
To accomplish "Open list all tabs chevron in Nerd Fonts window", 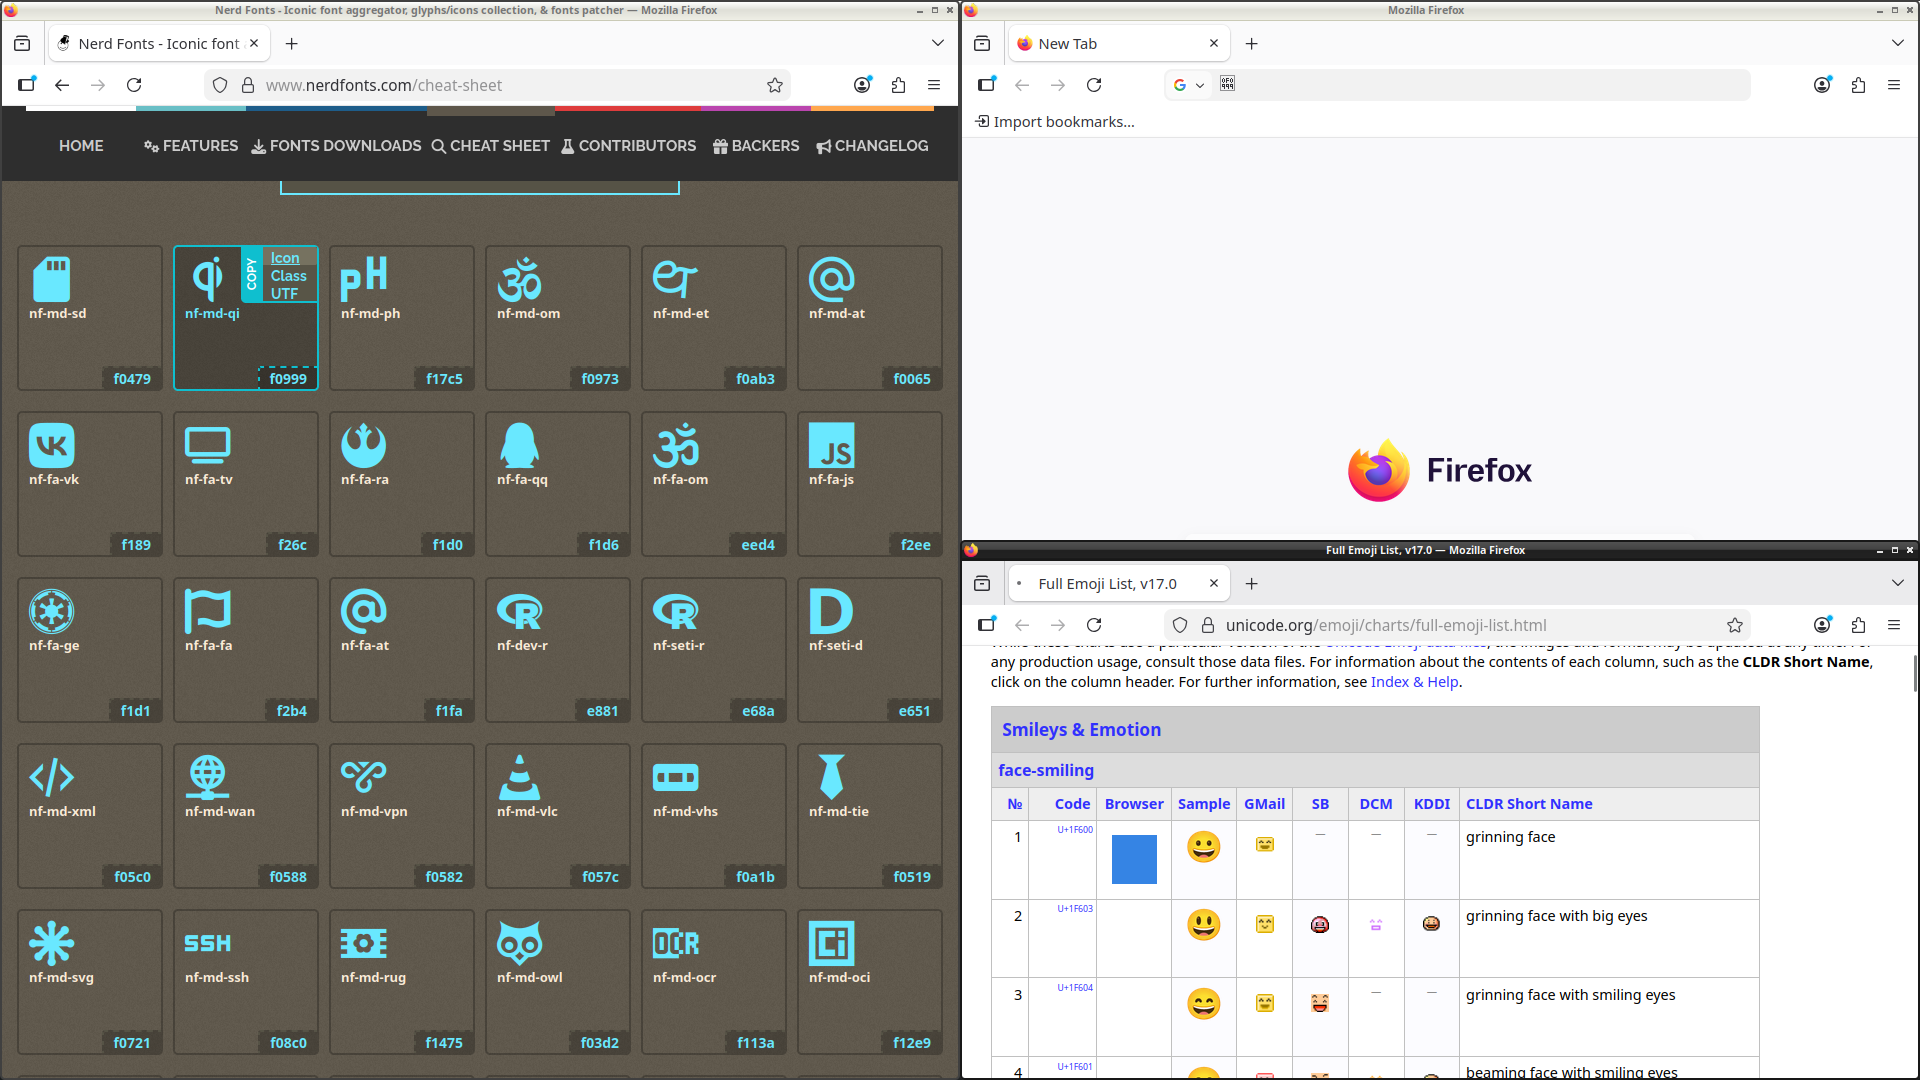I will click(937, 43).
